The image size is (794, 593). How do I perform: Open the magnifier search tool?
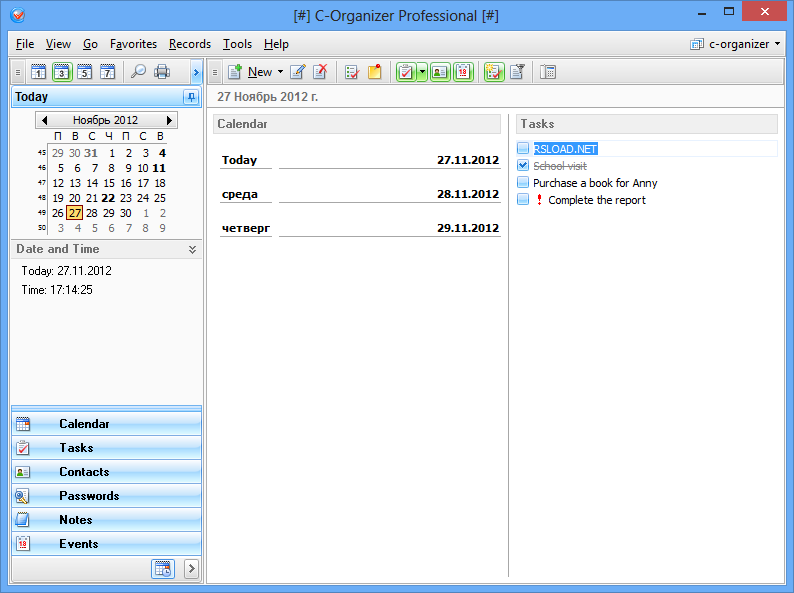coord(138,72)
